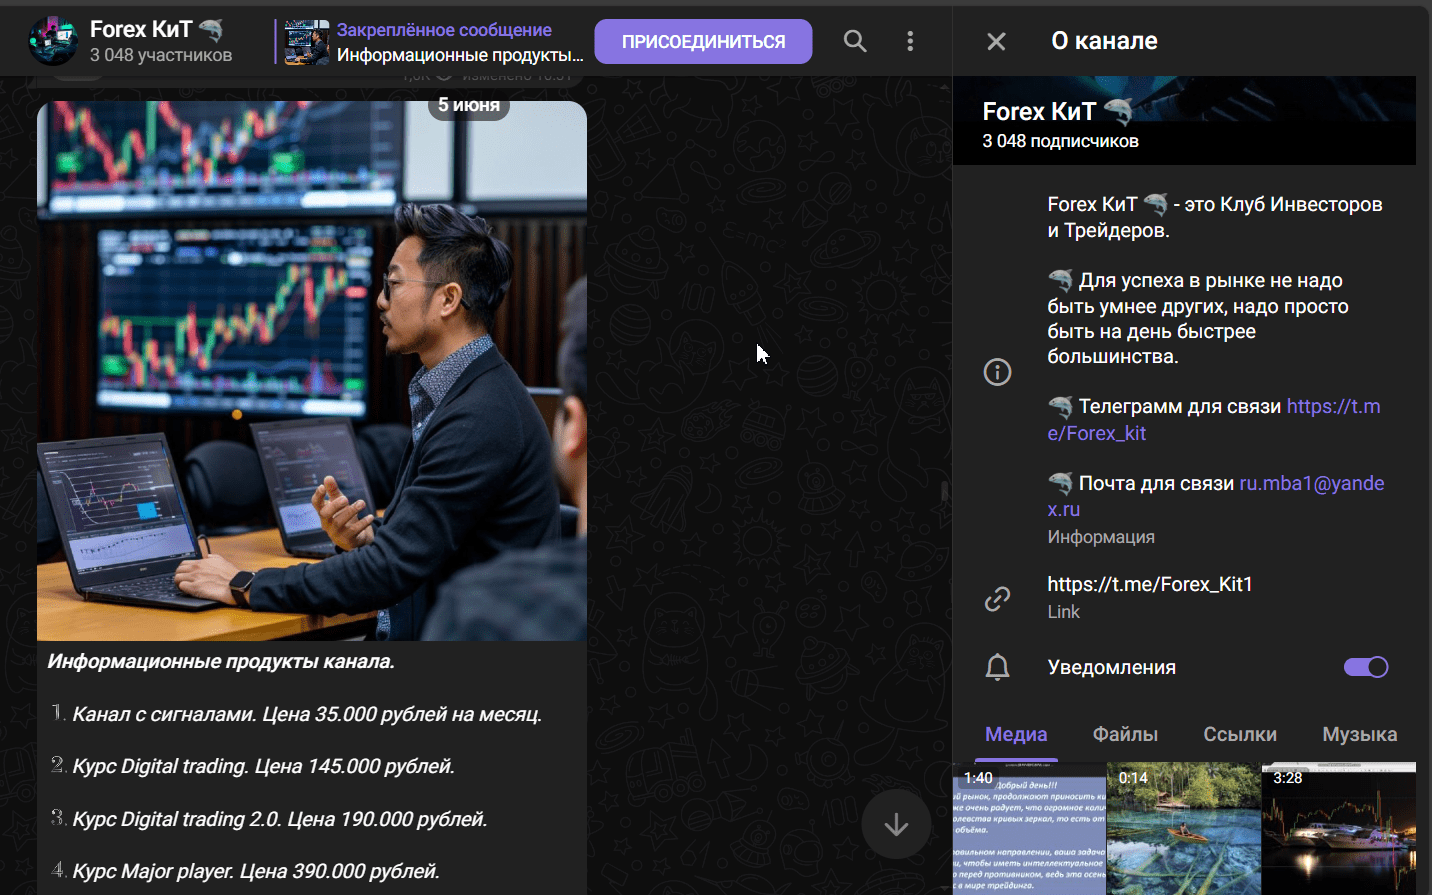Open the t.me/Forex_kit contact link
The image size is (1432, 895).
(x=1213, y=420)
